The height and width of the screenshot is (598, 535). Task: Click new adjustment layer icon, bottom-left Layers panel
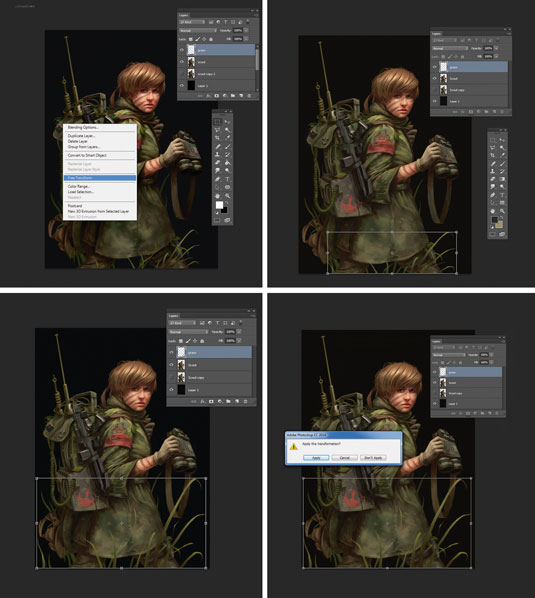click(x=220, y=401)
